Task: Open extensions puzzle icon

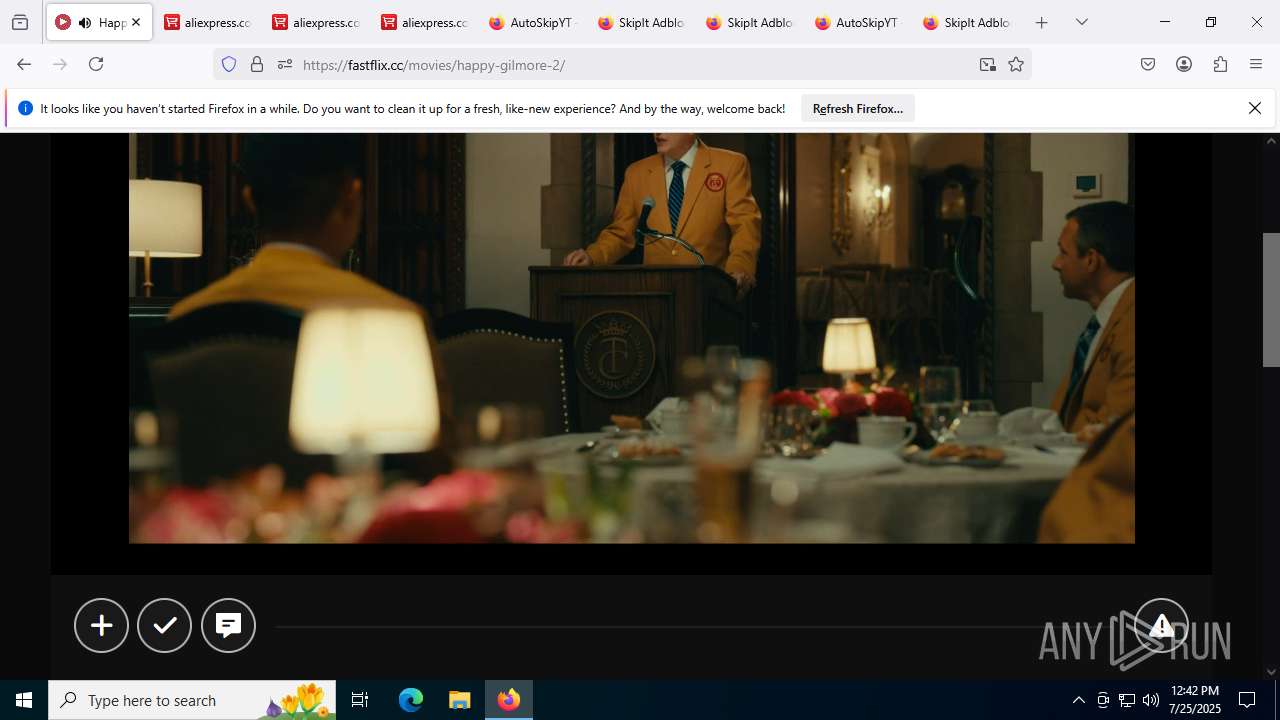Action: click(1220, 64)
